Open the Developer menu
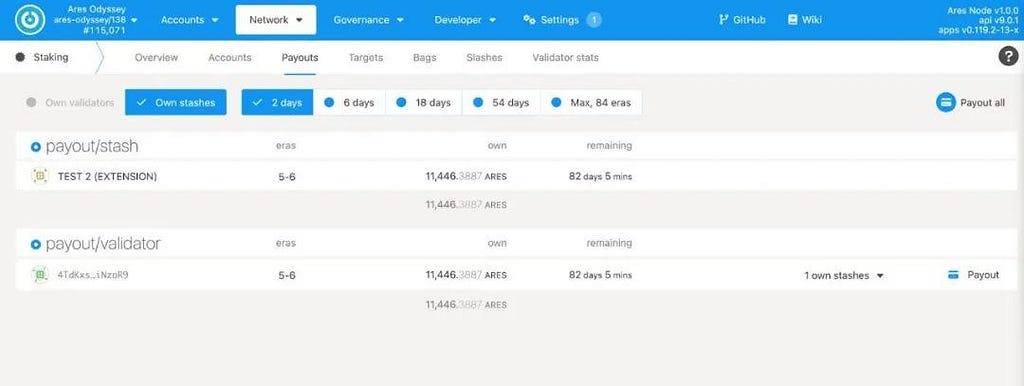 (465, 20)
